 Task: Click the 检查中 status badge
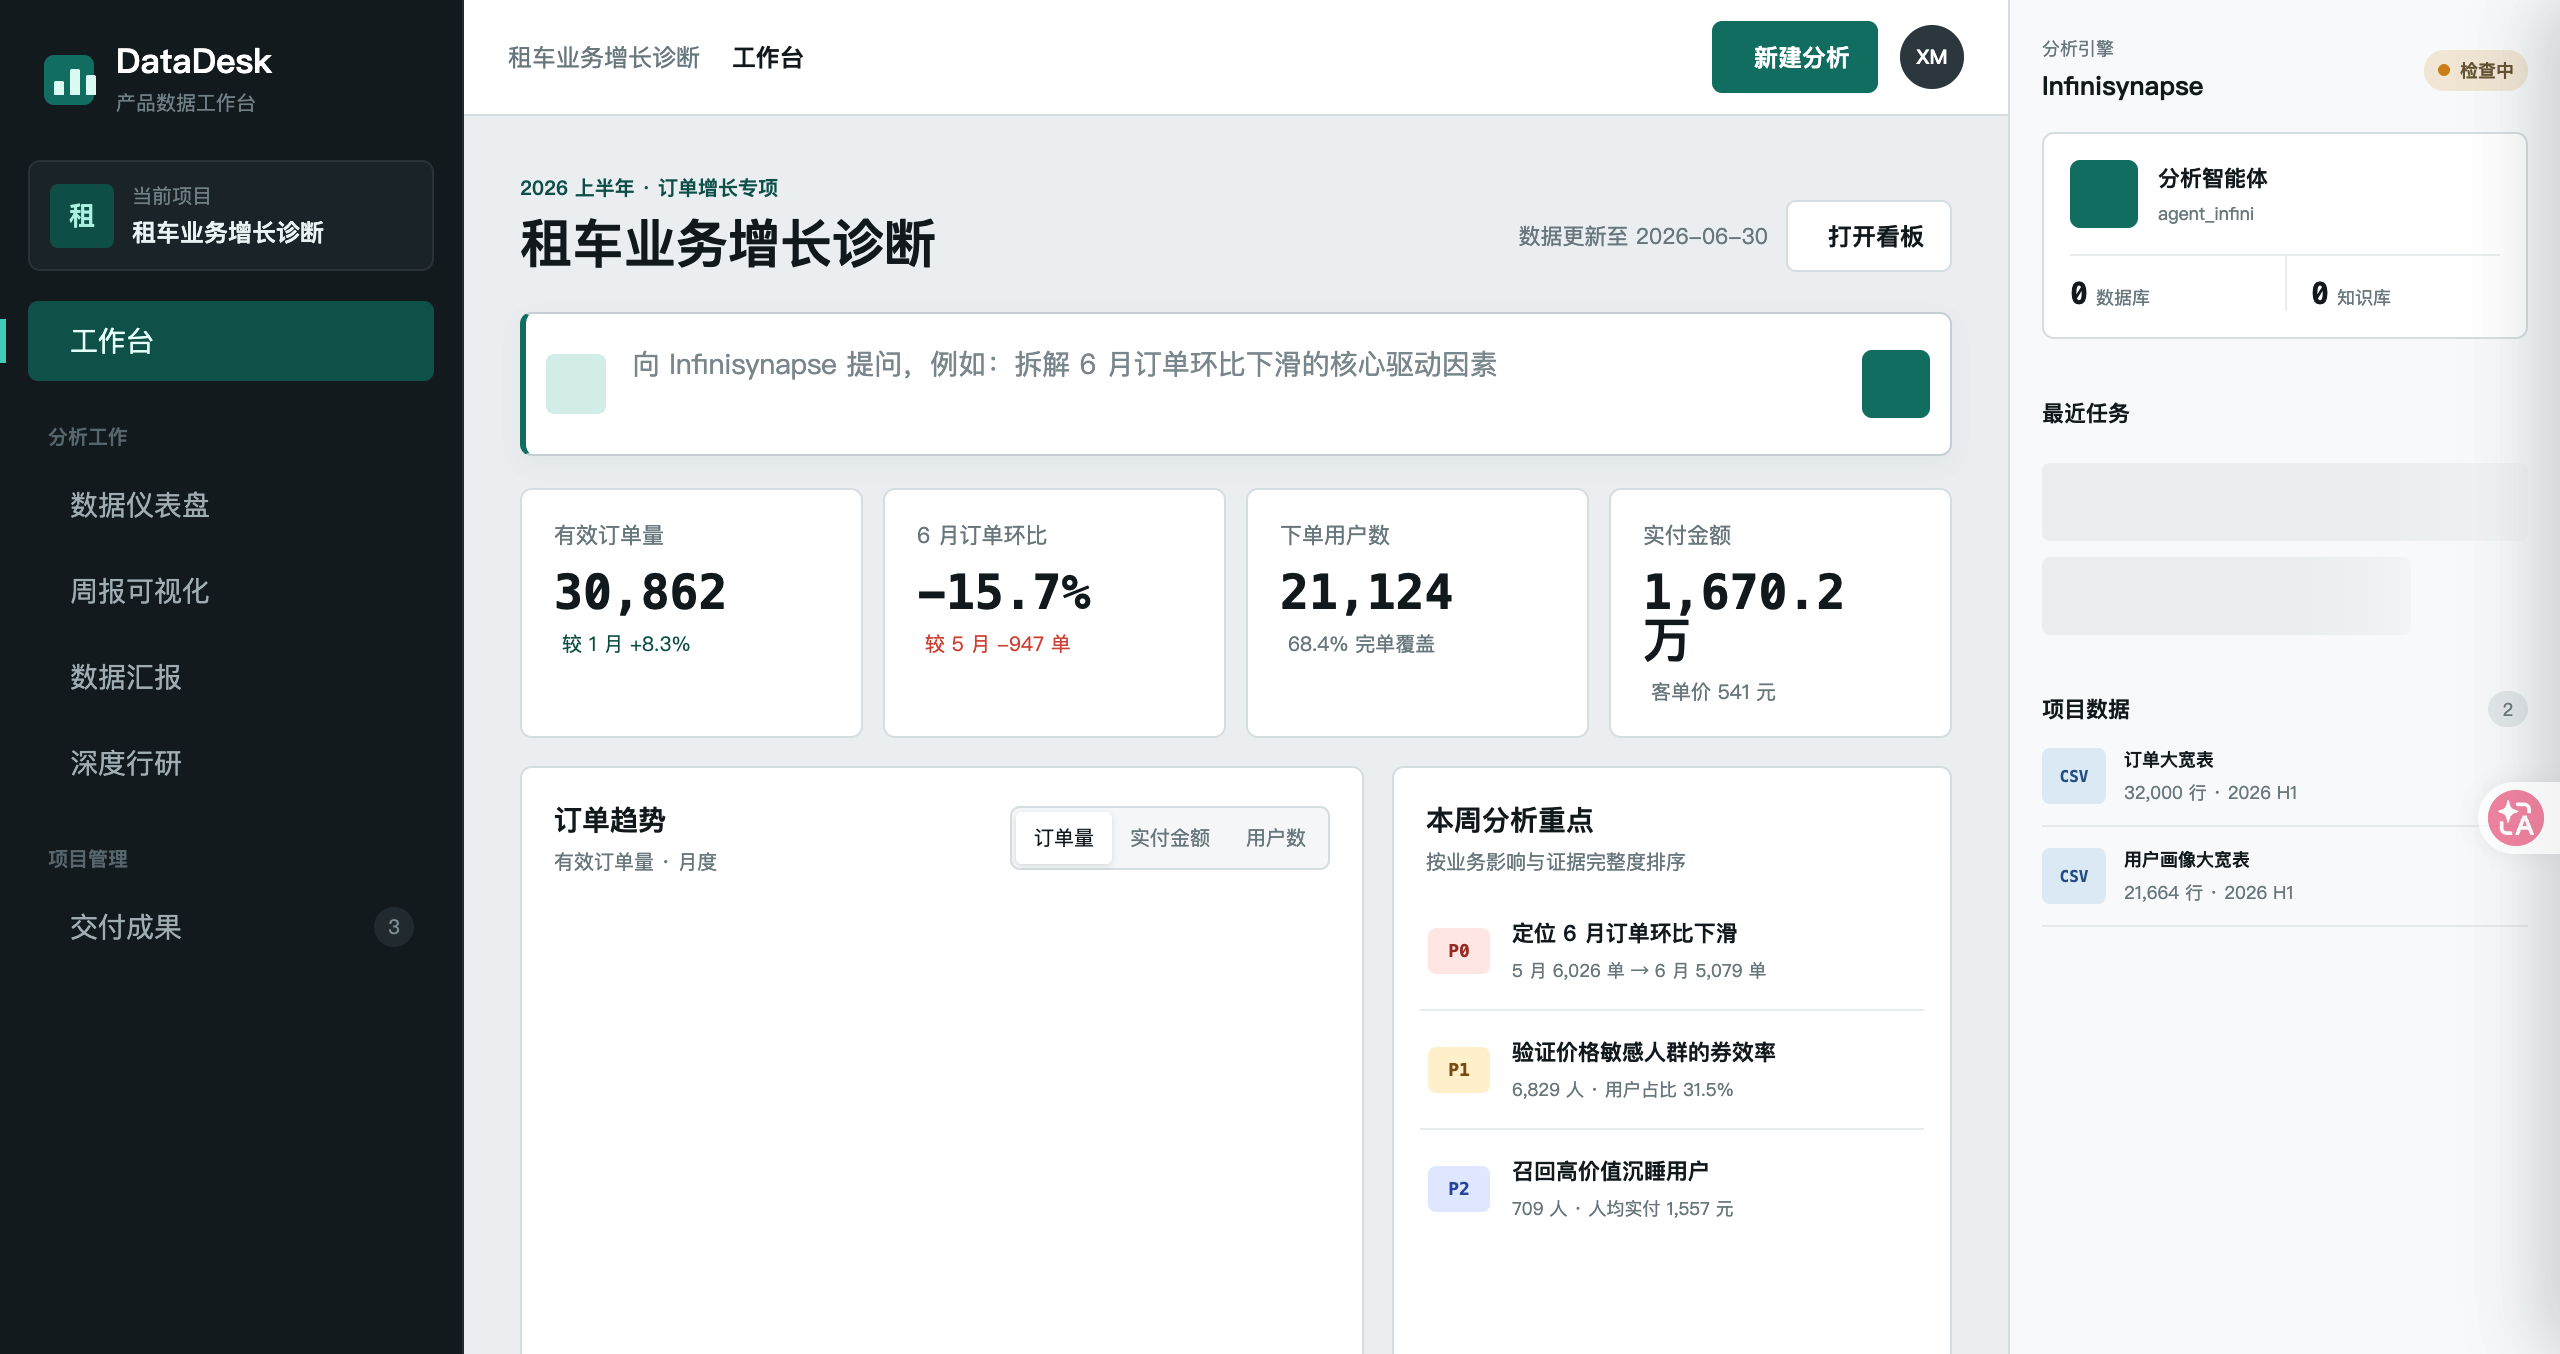(2475, 71)
